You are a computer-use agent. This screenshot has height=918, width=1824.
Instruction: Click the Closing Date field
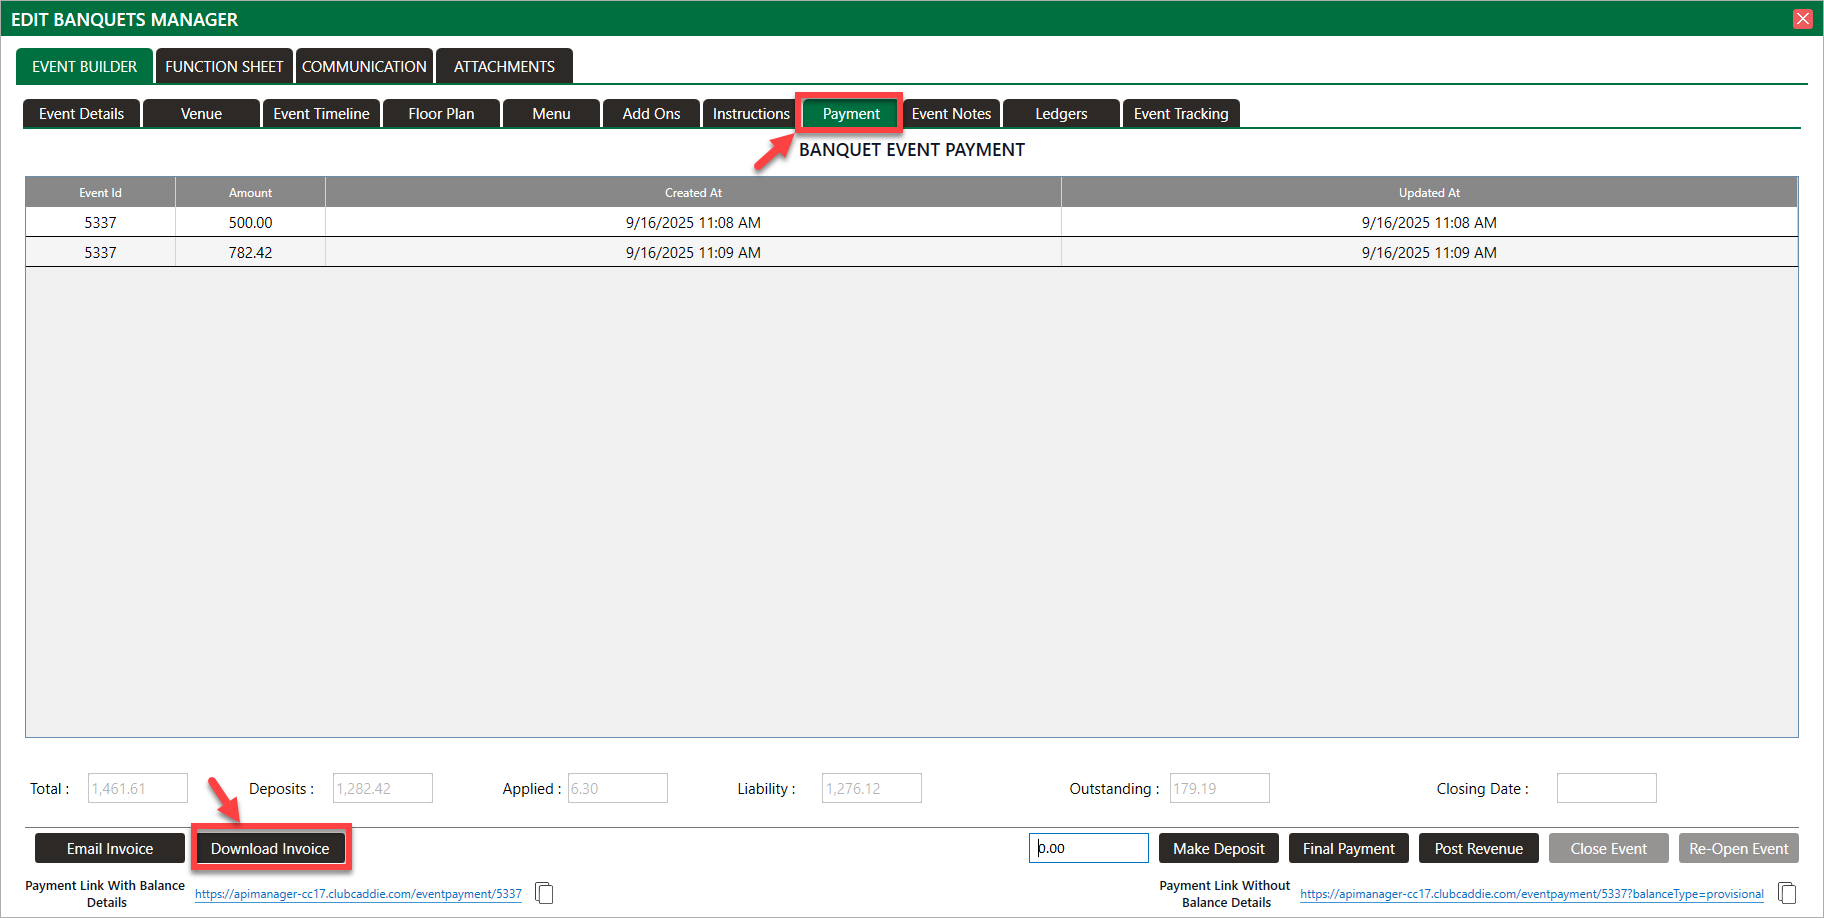(1606, 789)
